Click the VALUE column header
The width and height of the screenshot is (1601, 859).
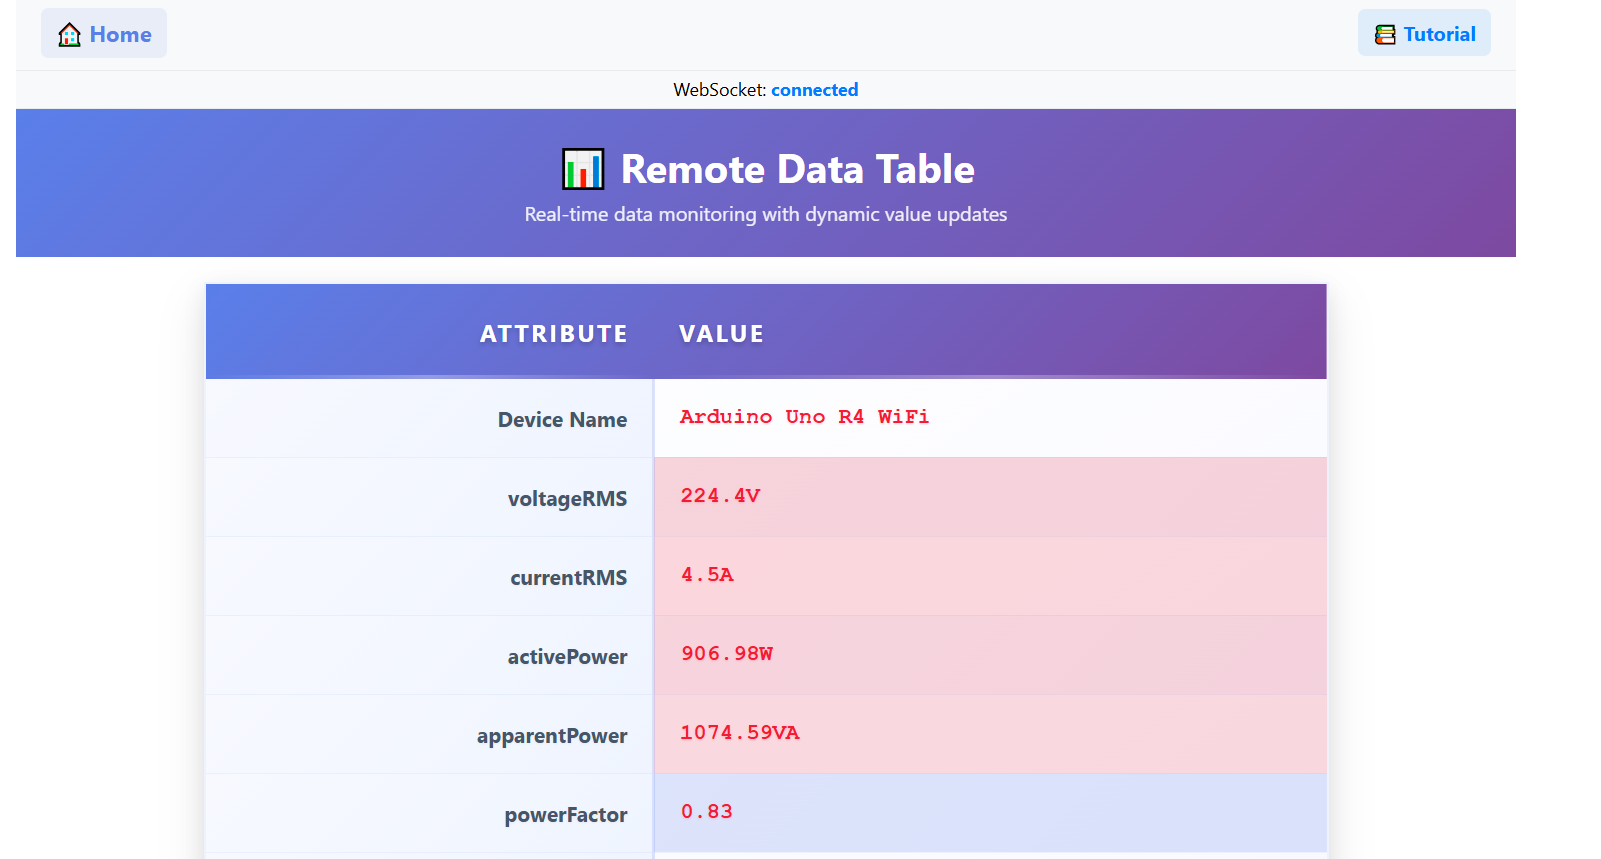[721, 334]
